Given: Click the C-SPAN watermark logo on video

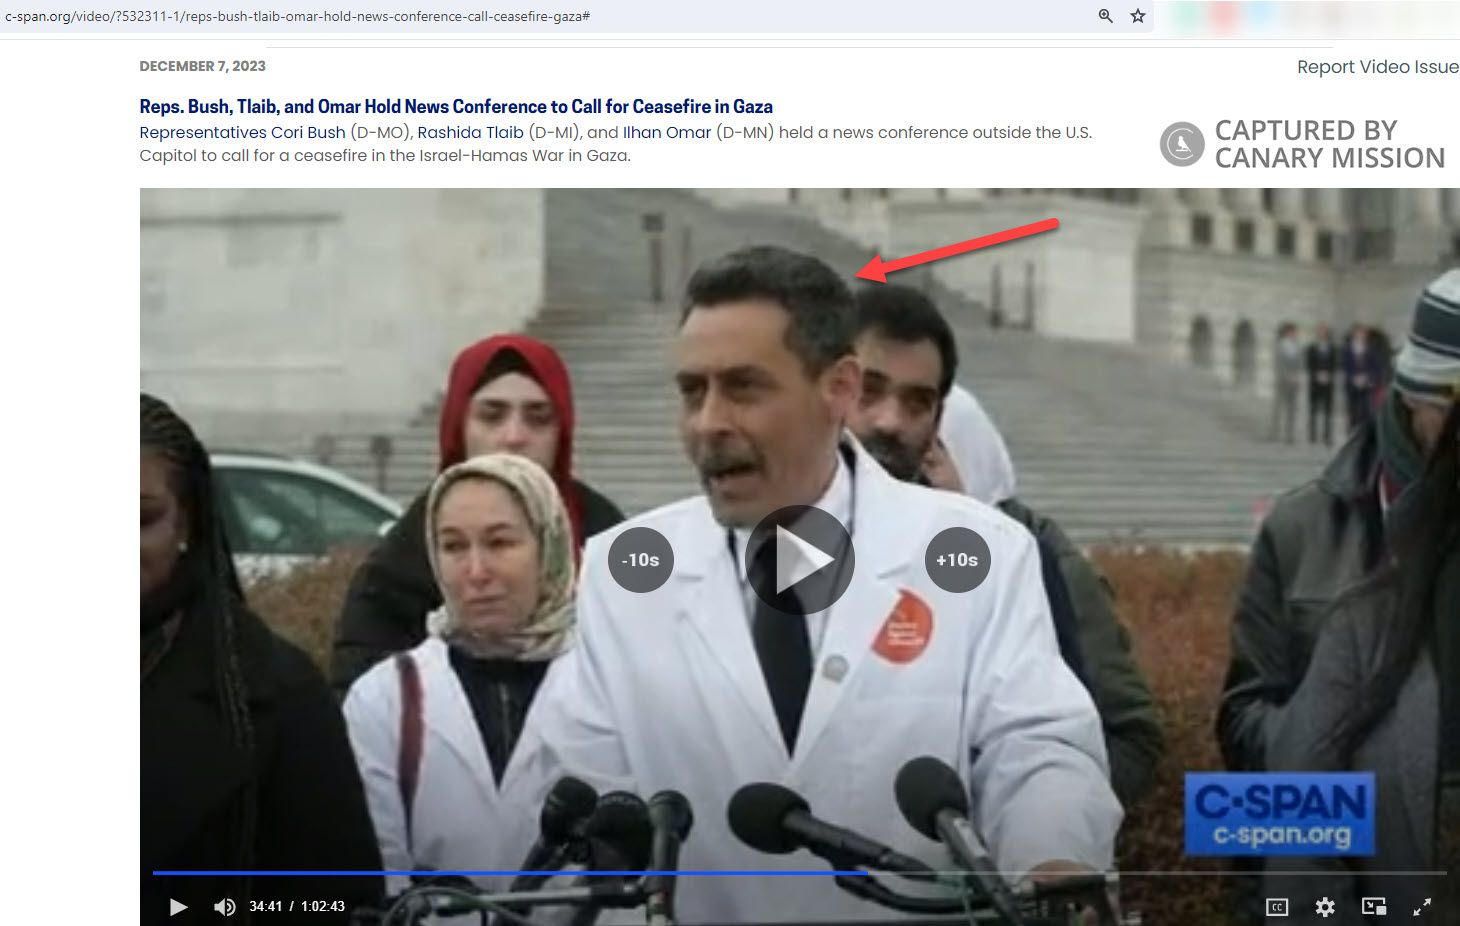Looking at the screenshot, I should tap(1280, 814).
